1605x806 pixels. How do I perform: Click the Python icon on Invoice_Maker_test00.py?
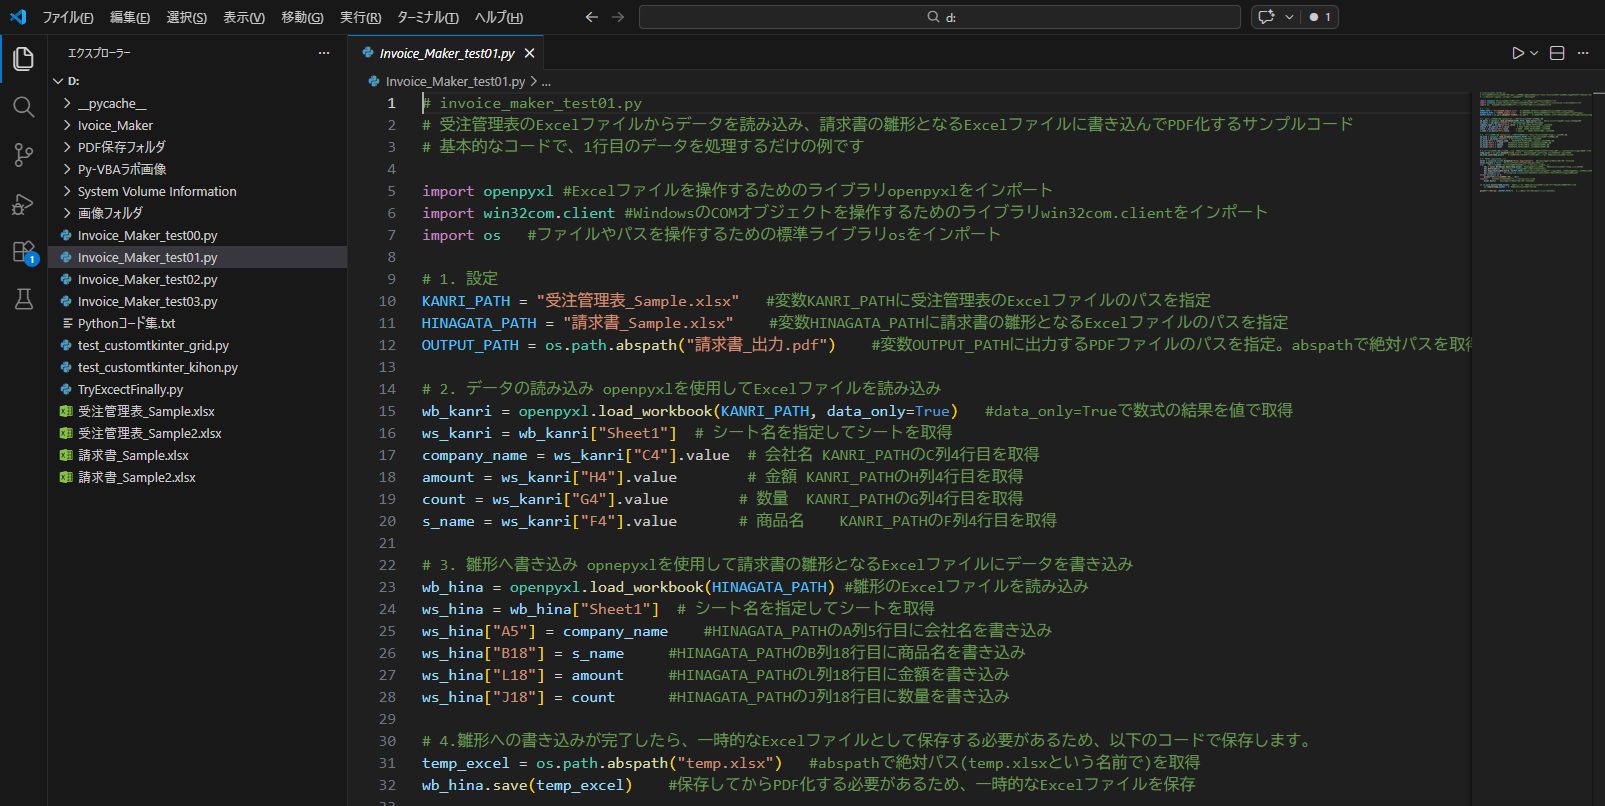pos(66,235)
